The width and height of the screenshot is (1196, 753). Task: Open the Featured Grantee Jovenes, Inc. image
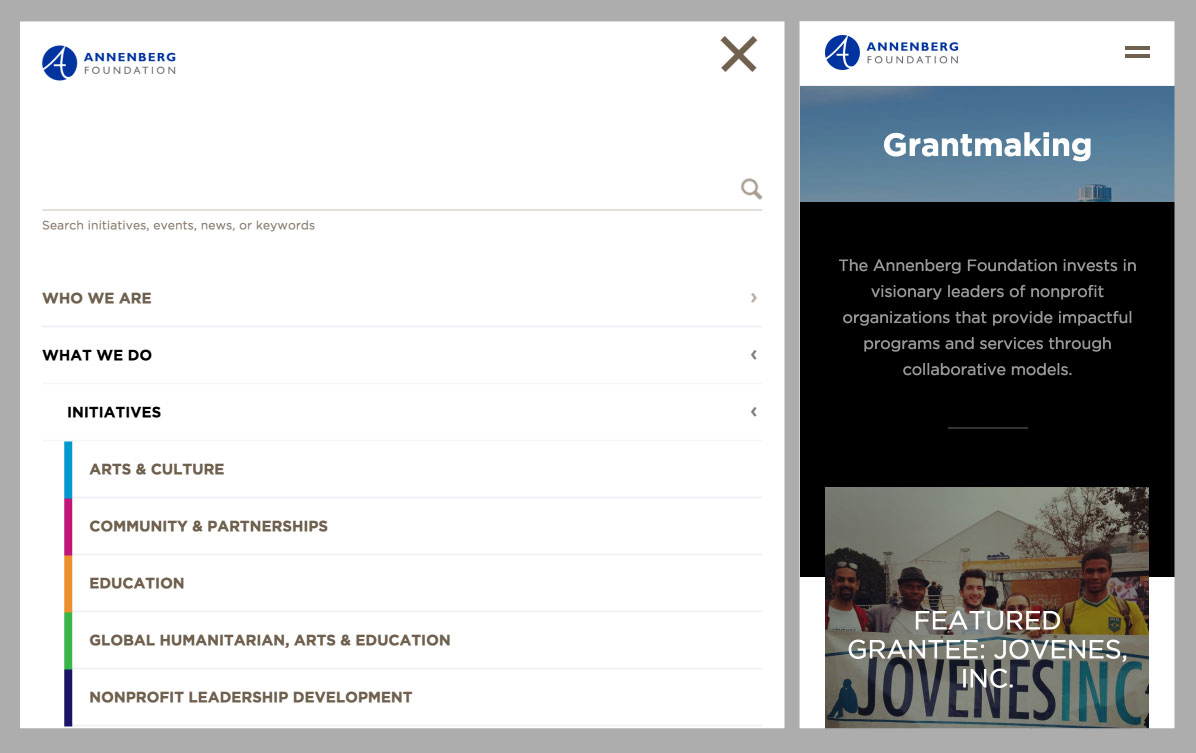[x=986, y=607]
